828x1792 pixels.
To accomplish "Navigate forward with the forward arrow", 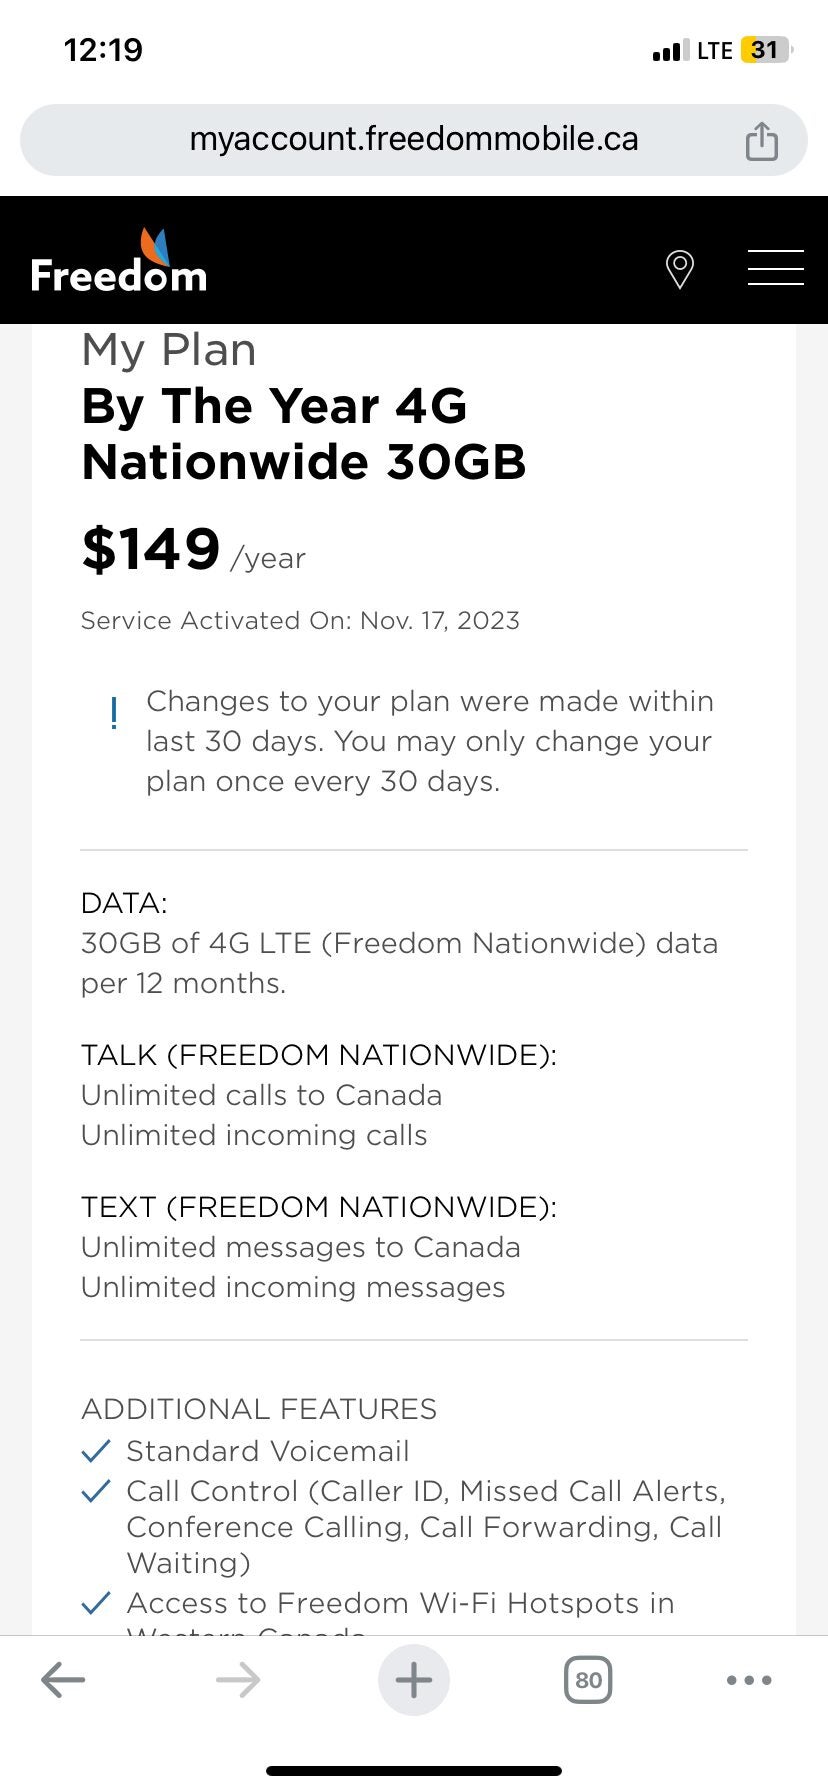I will (237, 1680).
